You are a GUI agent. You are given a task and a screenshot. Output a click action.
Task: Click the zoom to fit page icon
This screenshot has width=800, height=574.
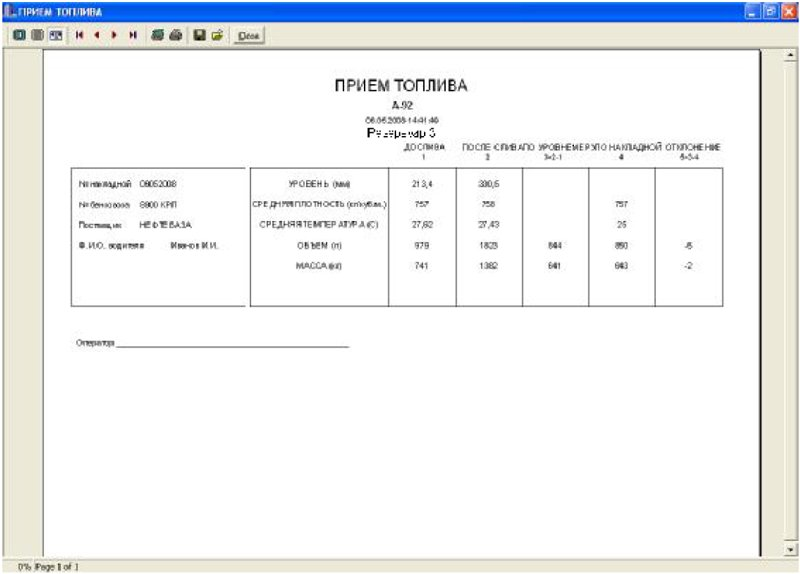pos(19,35)
